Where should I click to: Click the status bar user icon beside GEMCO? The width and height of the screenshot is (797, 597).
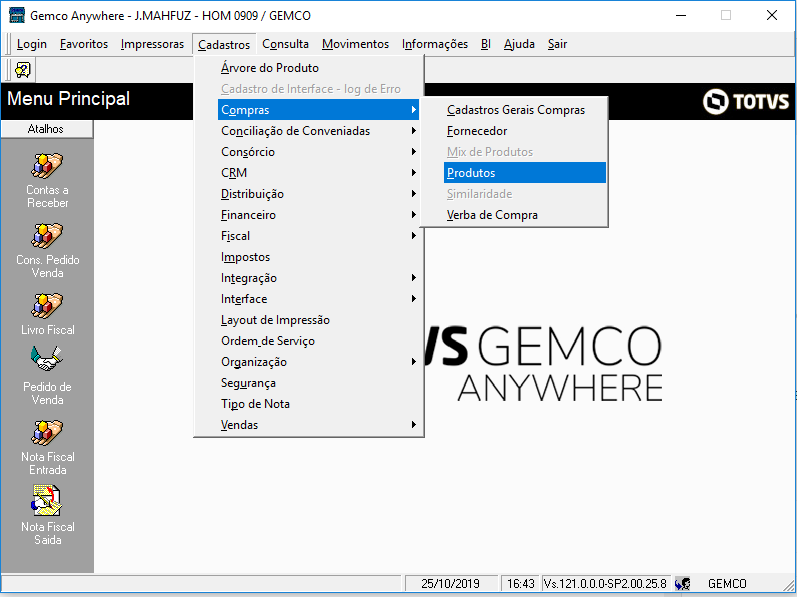pyautogui.click(x=683, y=583)
